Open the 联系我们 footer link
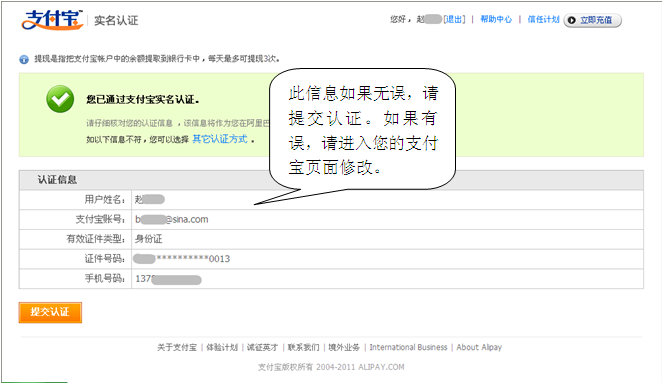662x384 pixels. (x=304, y=347)
